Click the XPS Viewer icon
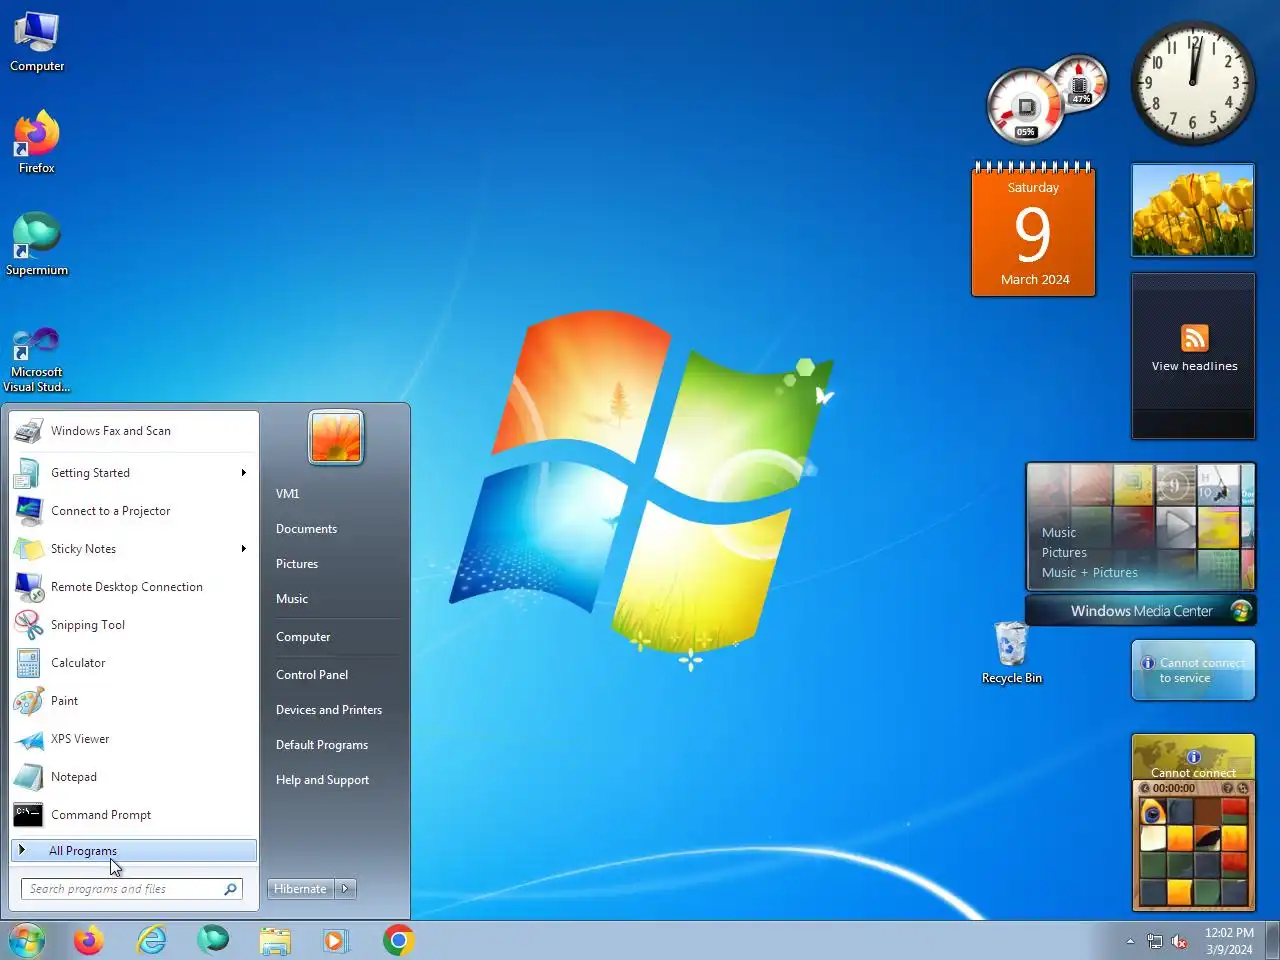Image resolution: width=1280 pixels, height=960 pixels. coord(28,739)
